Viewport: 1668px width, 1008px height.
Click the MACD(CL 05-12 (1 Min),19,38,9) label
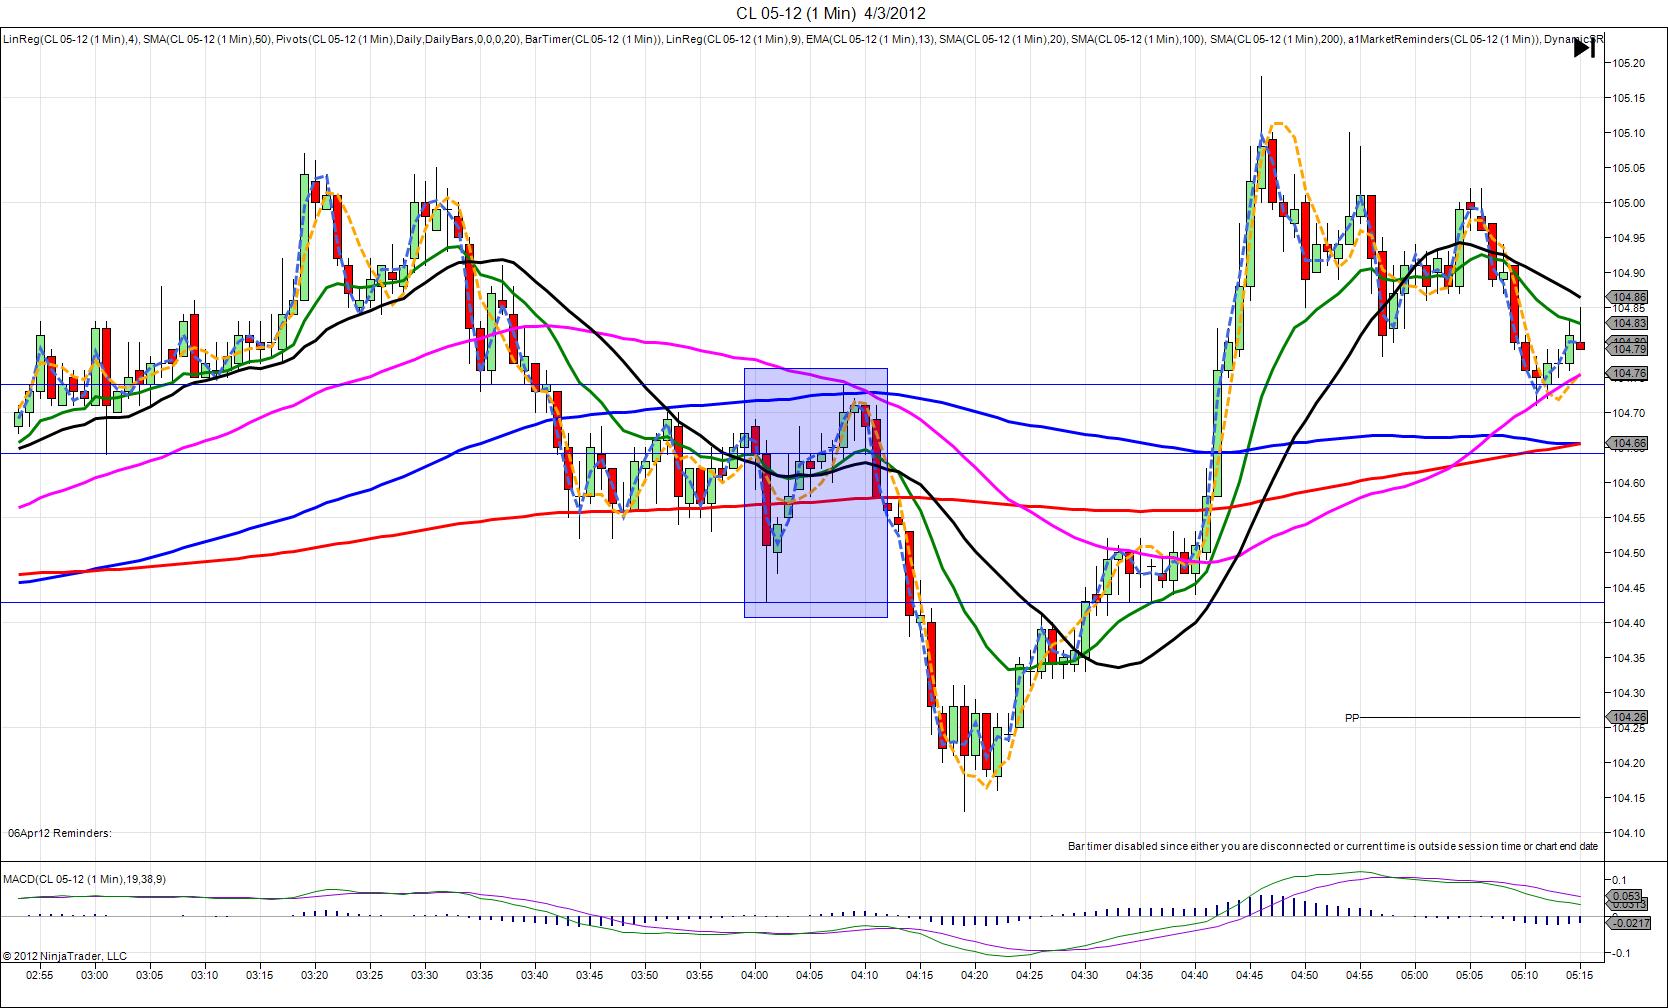[85, 879]
